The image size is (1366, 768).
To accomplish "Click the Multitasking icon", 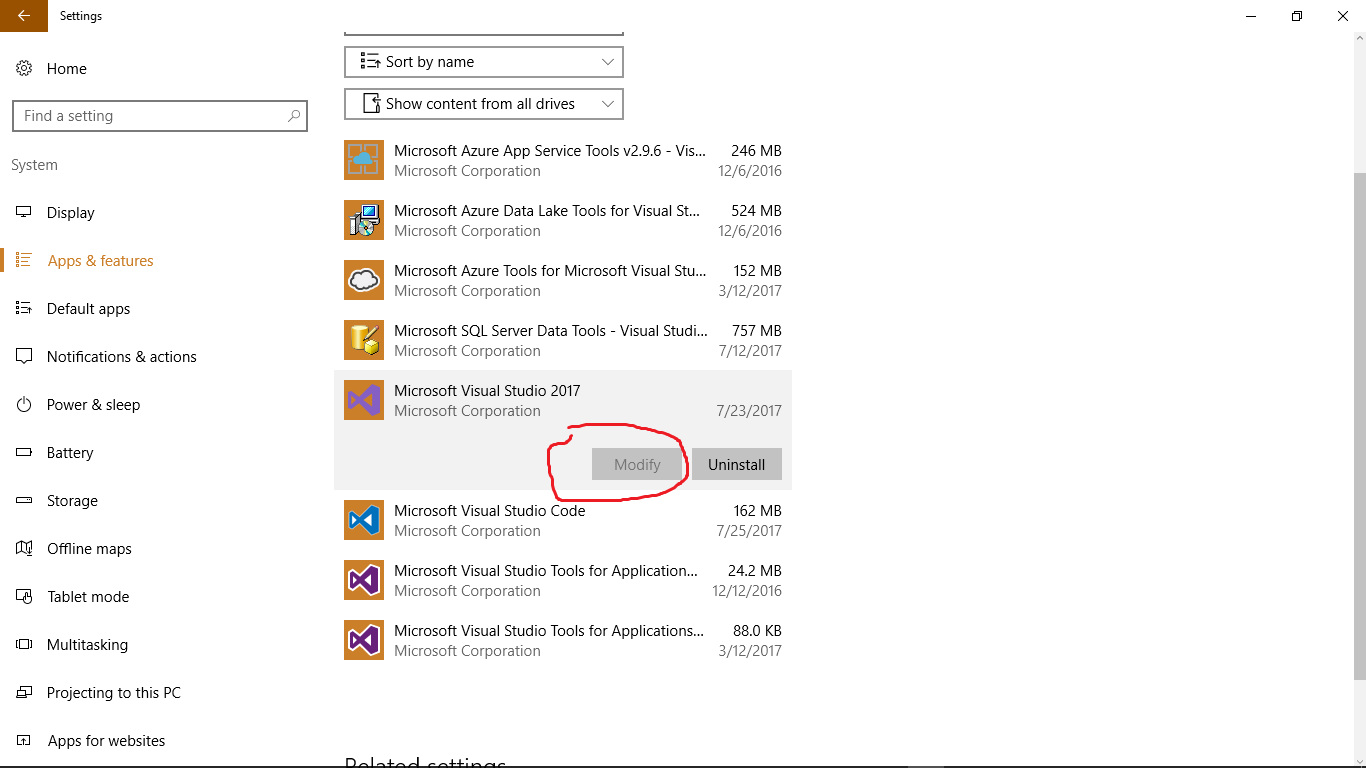I will [24, 644].
